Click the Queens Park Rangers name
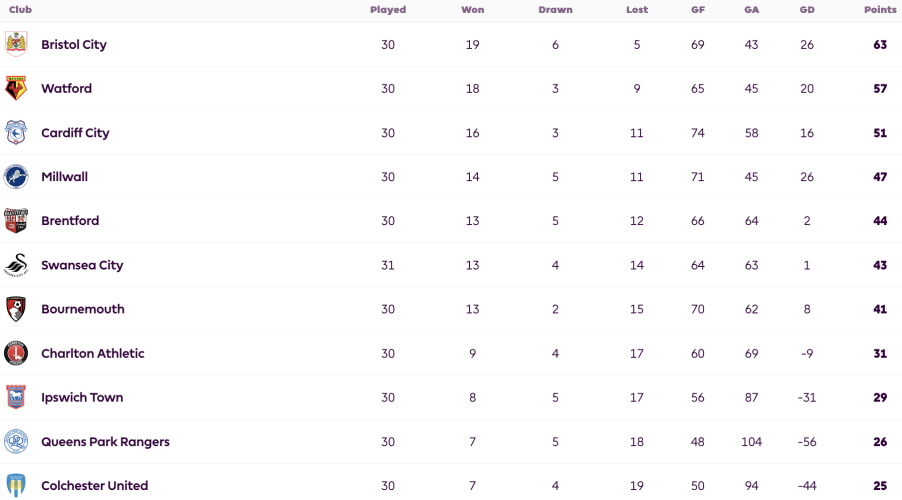This screenshot has width=902, height=500. click(105, 442)
